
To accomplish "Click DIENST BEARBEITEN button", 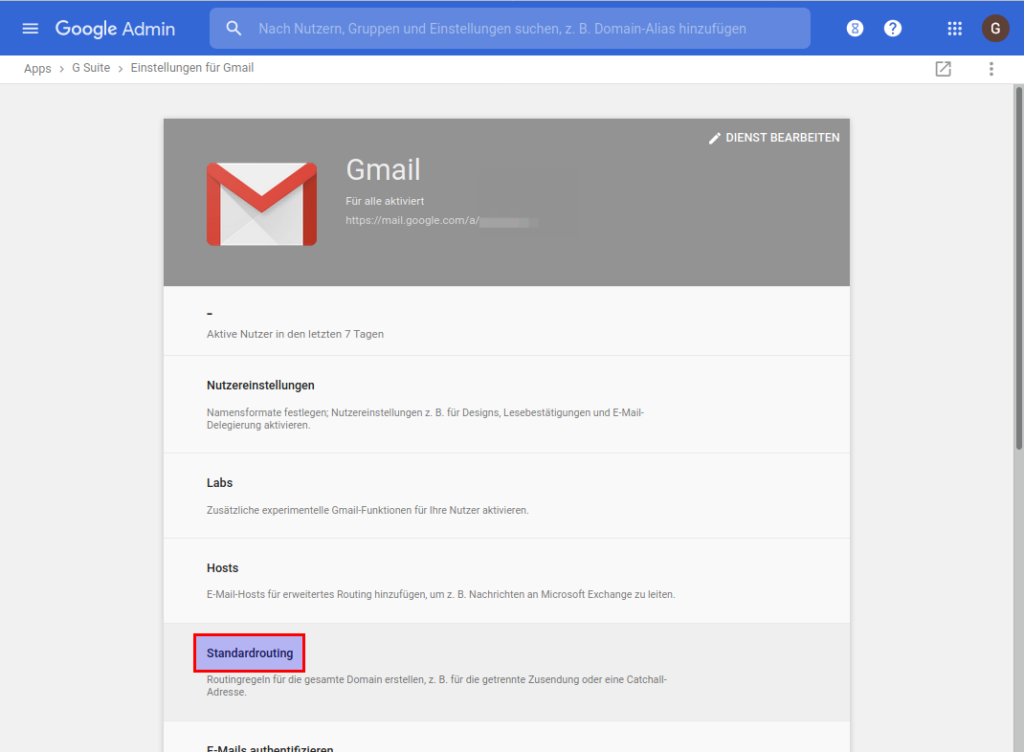I will [x=775, y=138].
